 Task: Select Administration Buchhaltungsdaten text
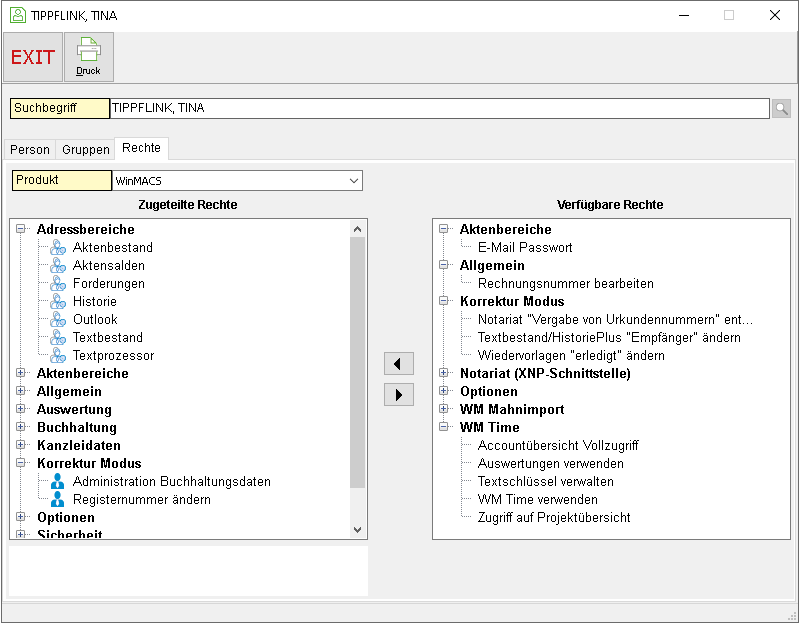click(171, 481)
